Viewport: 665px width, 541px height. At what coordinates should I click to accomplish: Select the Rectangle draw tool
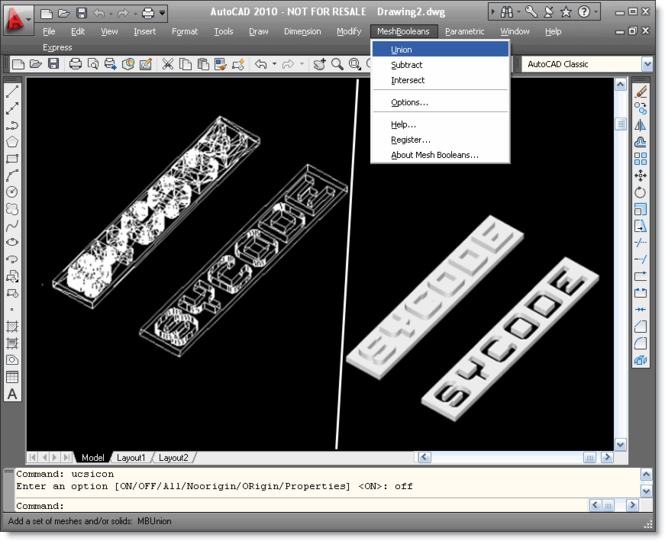point(12,159)
